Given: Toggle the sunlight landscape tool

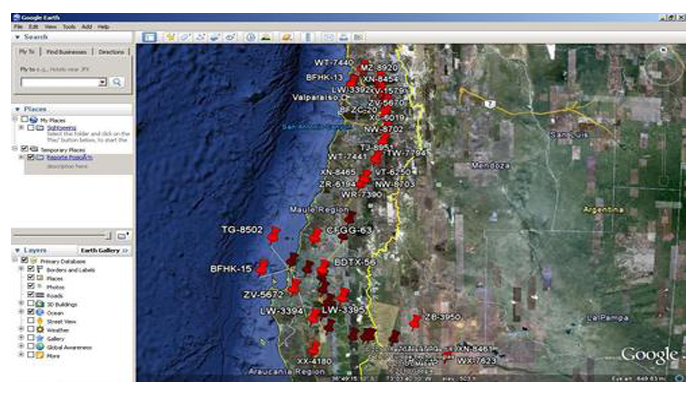Looking at the screenshot, I should click(x=266, y=38).
